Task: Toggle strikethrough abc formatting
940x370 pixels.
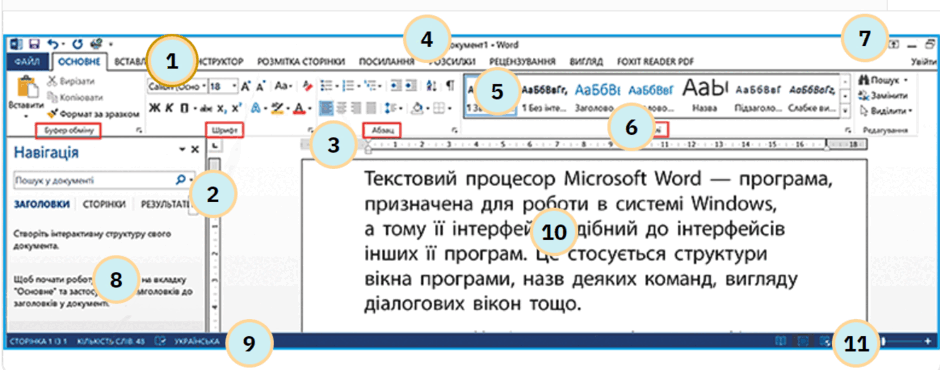Action: point(206,109)
